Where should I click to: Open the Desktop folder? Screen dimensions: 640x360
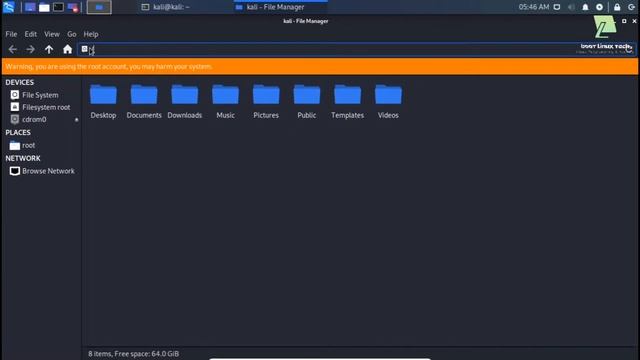(103, 102)
